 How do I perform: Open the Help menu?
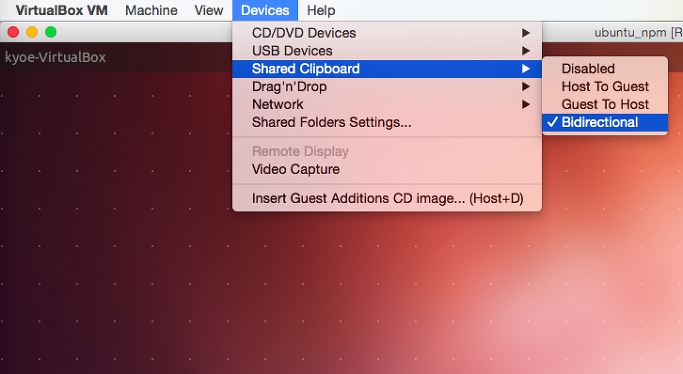point(321,10)
